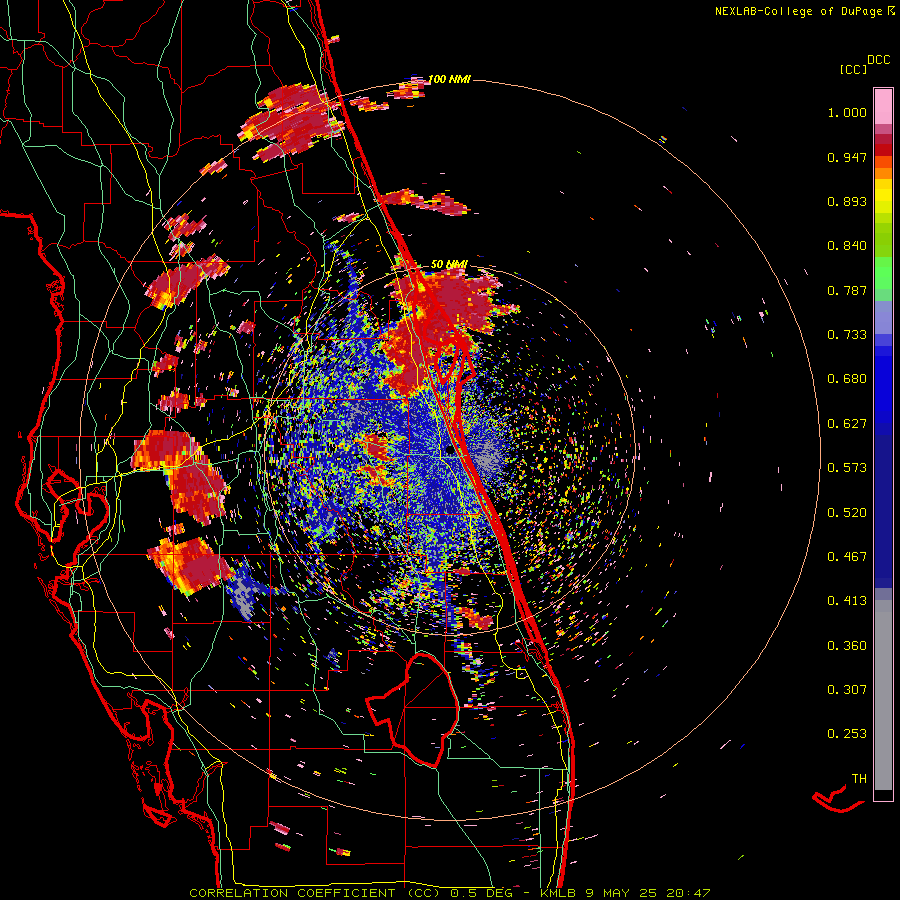Select the 0.680 legend value
This screenshot has height=900, width=900.
pyautogui.click(x=847, y=379)
